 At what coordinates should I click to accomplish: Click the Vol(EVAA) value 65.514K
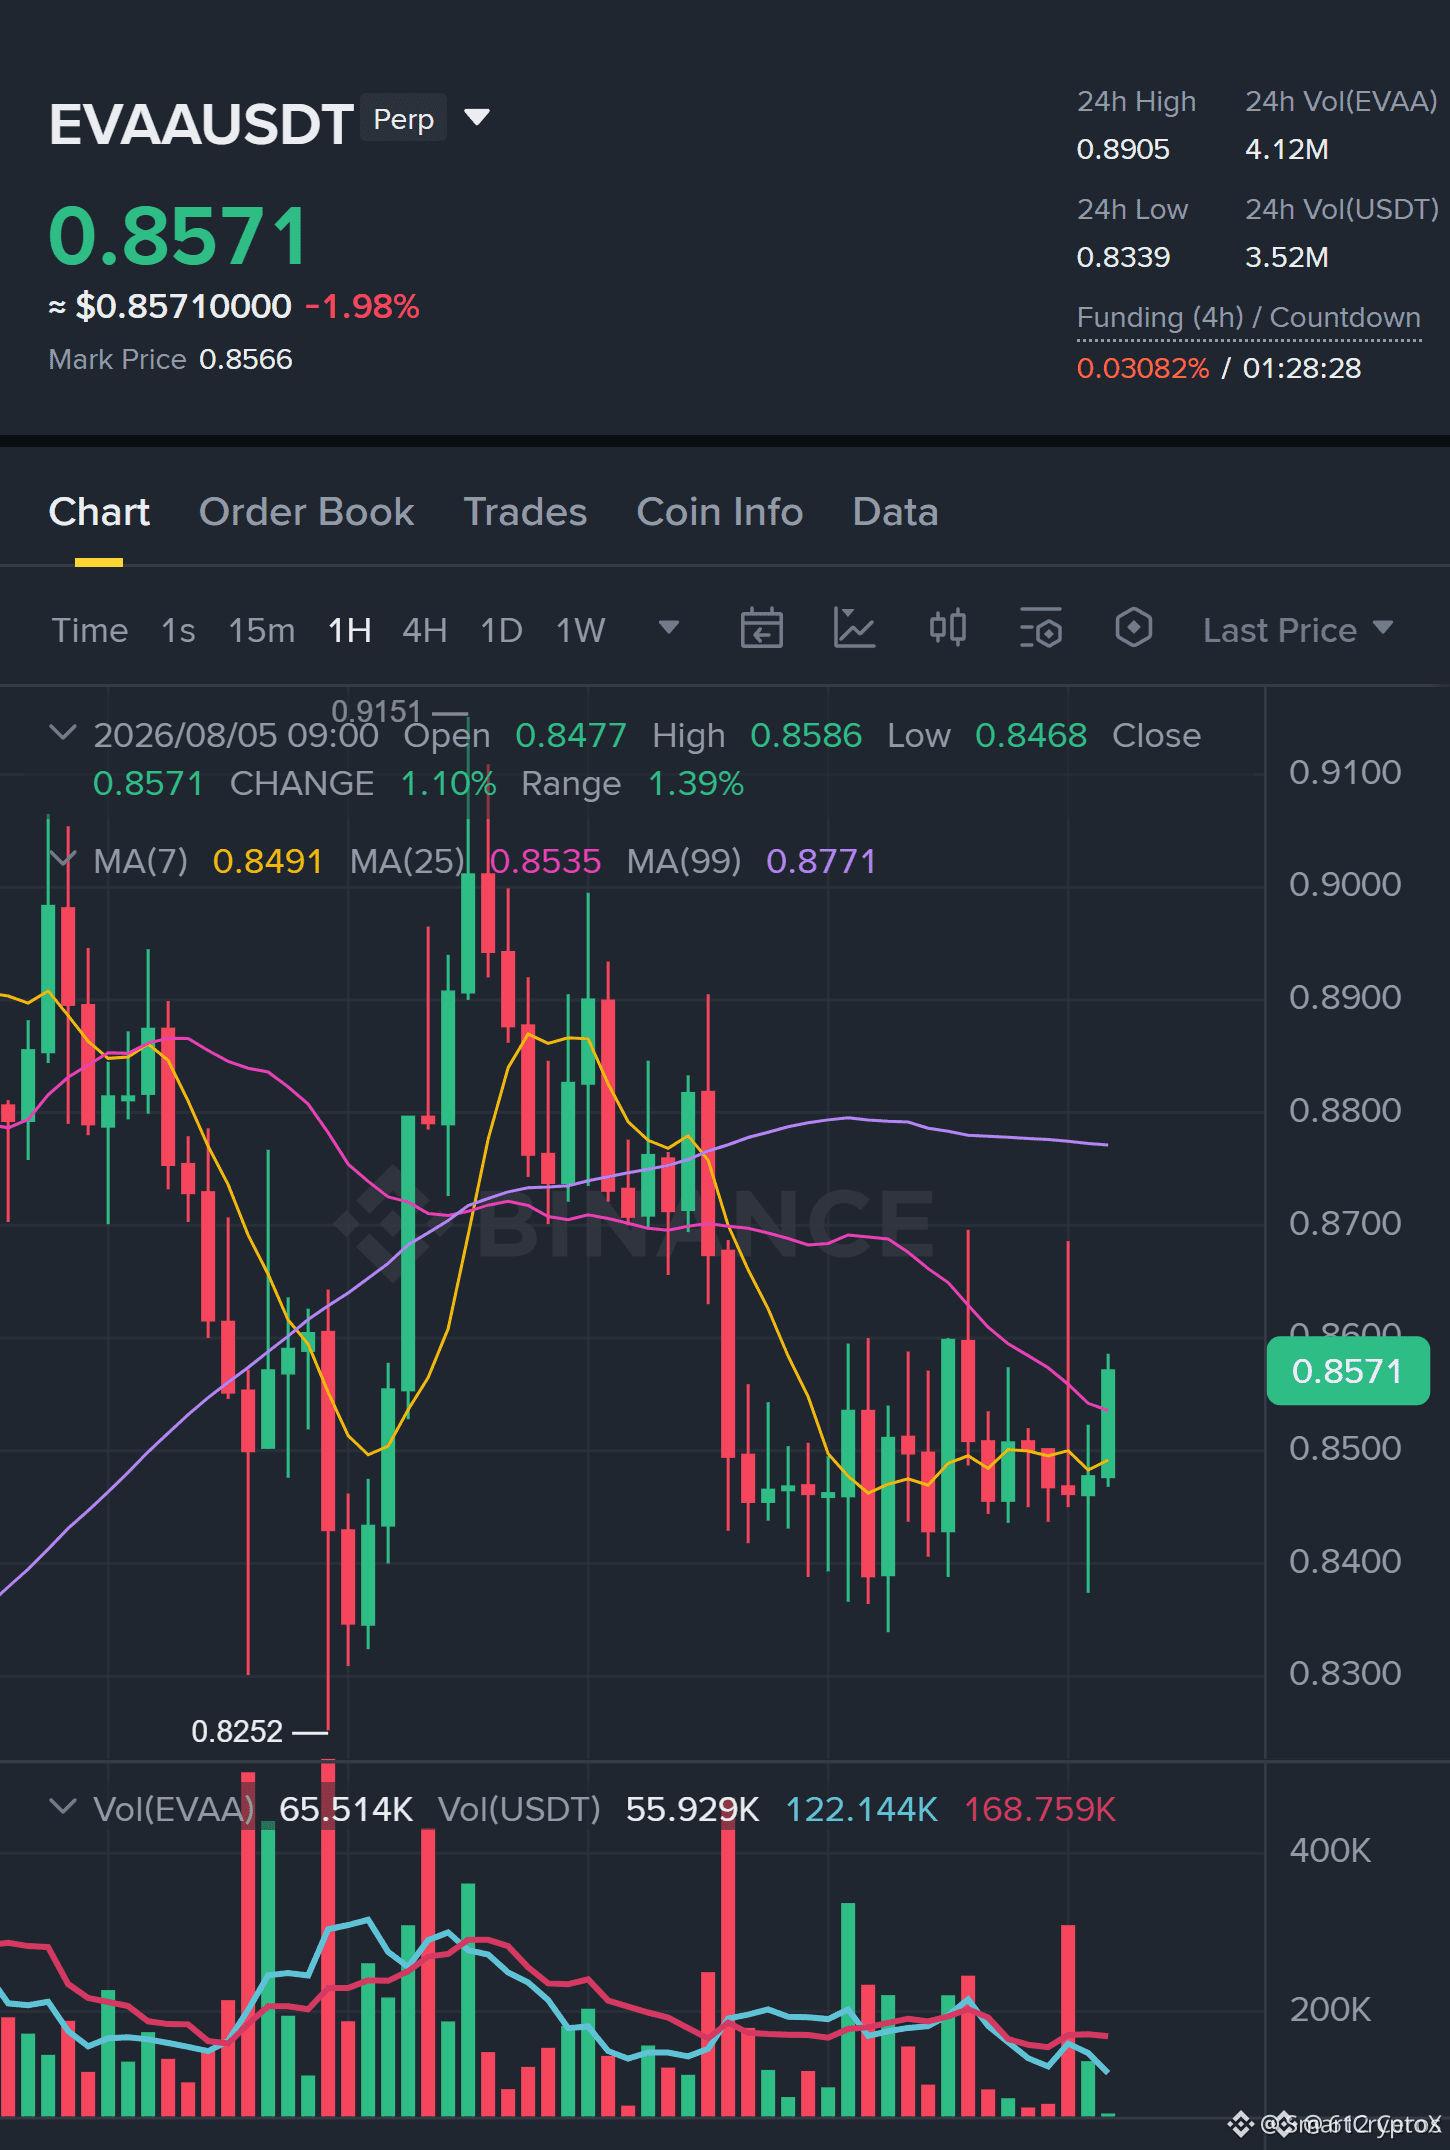pos(346,1809)
